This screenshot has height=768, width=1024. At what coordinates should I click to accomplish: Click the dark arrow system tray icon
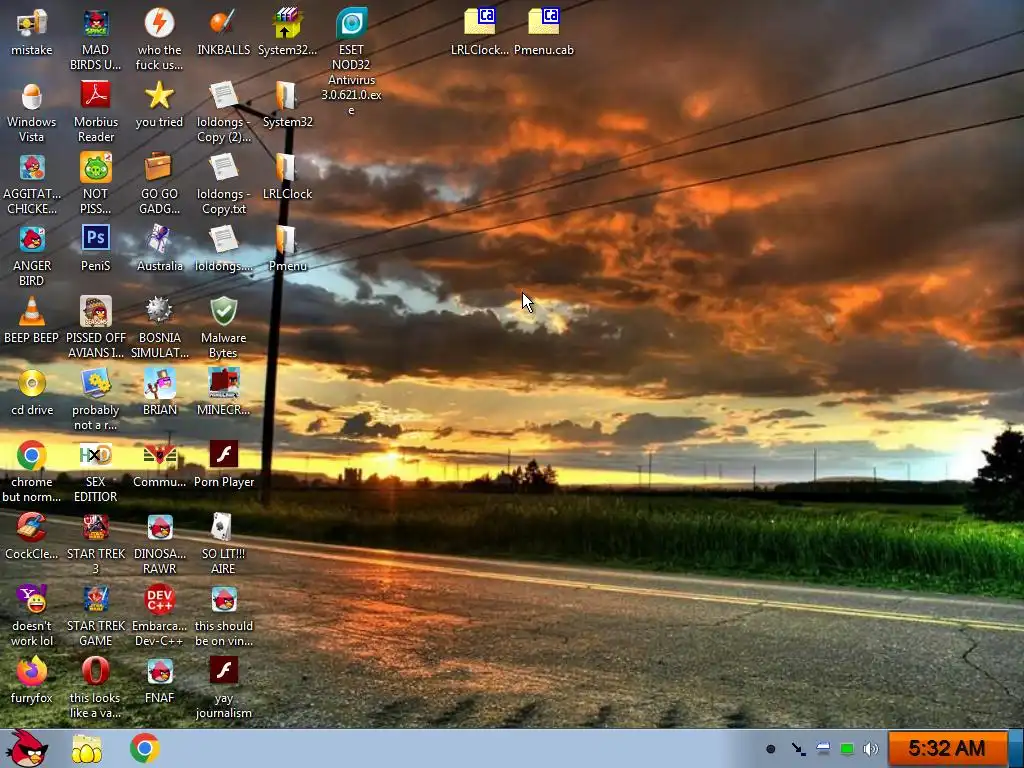pyautogui.click(x=798, y=749)
